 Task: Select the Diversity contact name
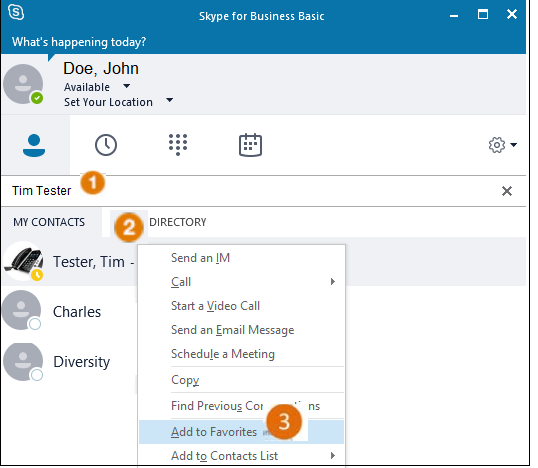[x=82, y=362]
